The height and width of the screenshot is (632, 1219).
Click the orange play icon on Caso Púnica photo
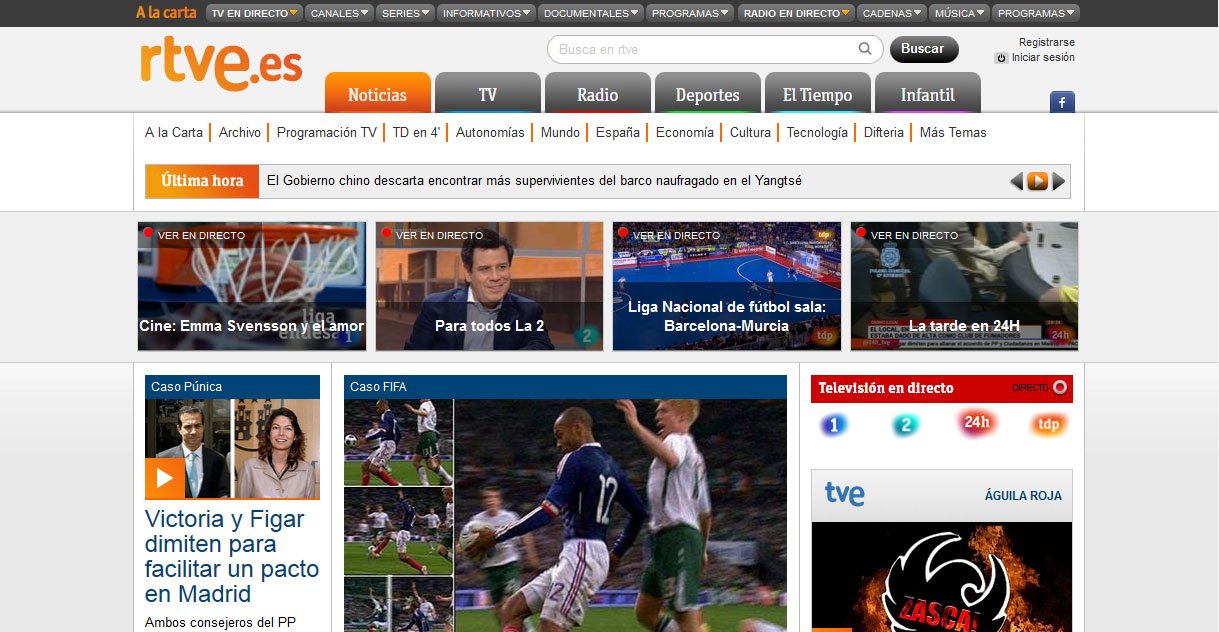(x=165, y=478)
